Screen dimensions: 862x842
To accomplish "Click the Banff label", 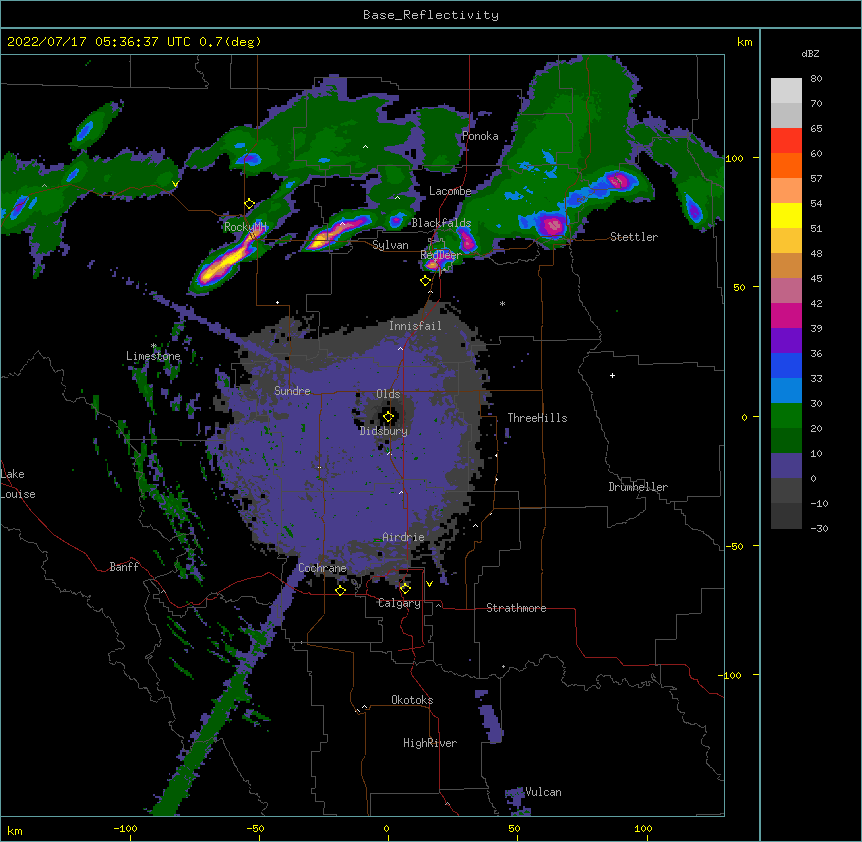I will [124, 567].
